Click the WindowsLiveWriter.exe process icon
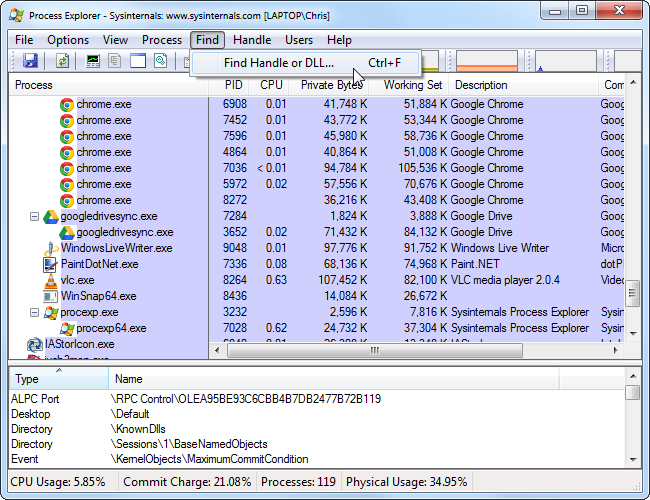Image resolution: width=650 pixels, height=500 pixels. pos(51,248)
